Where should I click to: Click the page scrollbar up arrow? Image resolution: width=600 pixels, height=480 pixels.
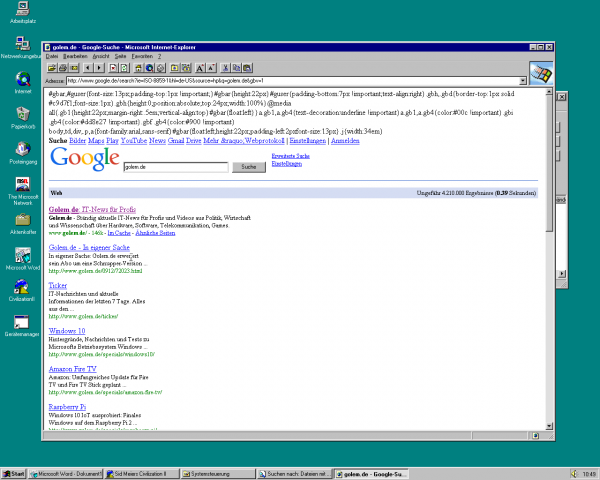tap(549, 92)
